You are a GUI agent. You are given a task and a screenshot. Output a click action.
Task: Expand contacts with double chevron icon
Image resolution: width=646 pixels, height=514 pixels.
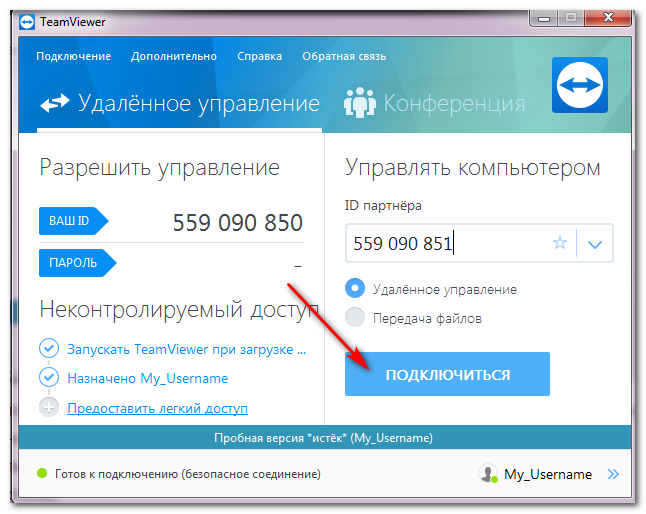click(x=613, y=474)
